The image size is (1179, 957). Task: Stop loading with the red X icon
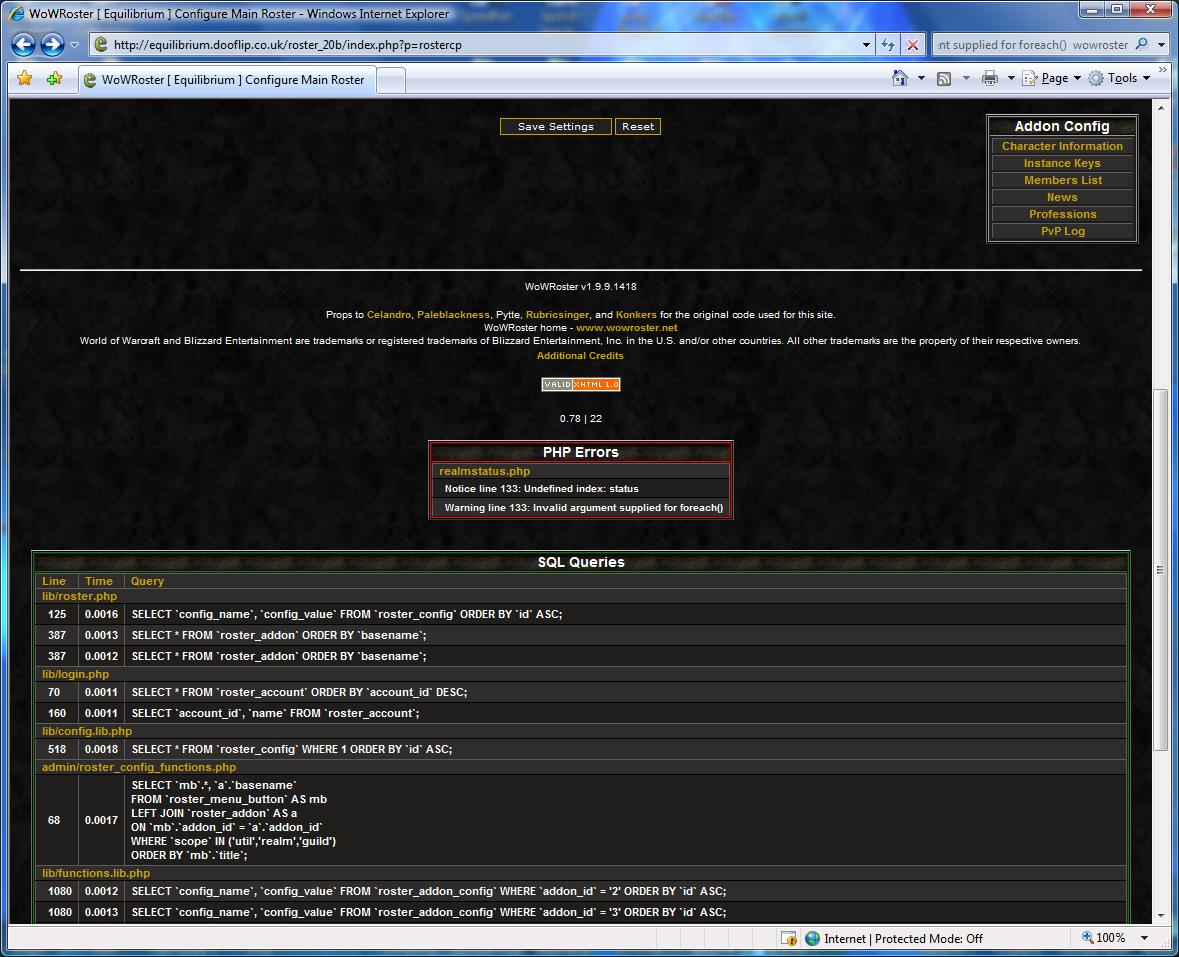pyautogui.click(x=913, y=45)
